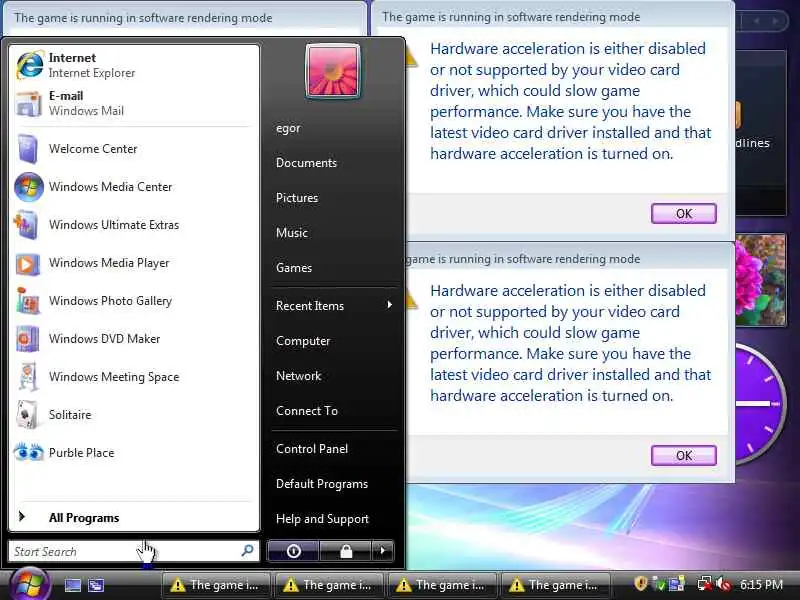The image size is (800, 600).
Task: Open Computer from Start menu
Action: click(303, 341)
